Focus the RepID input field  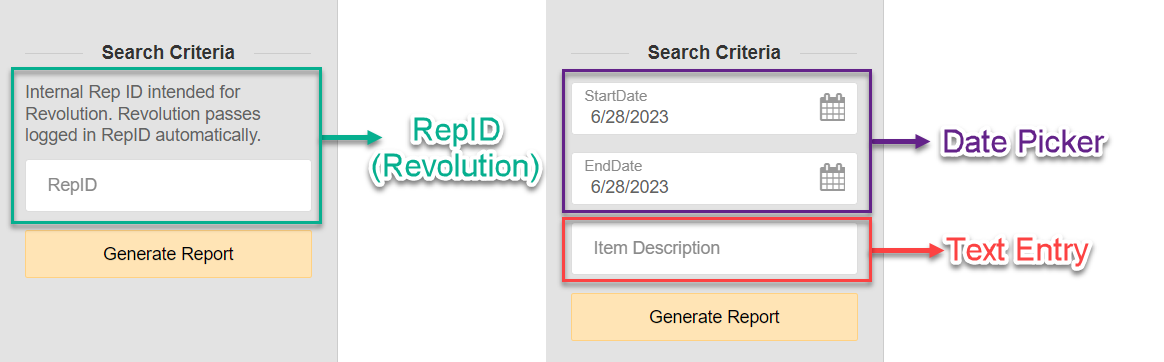[169, 185]
